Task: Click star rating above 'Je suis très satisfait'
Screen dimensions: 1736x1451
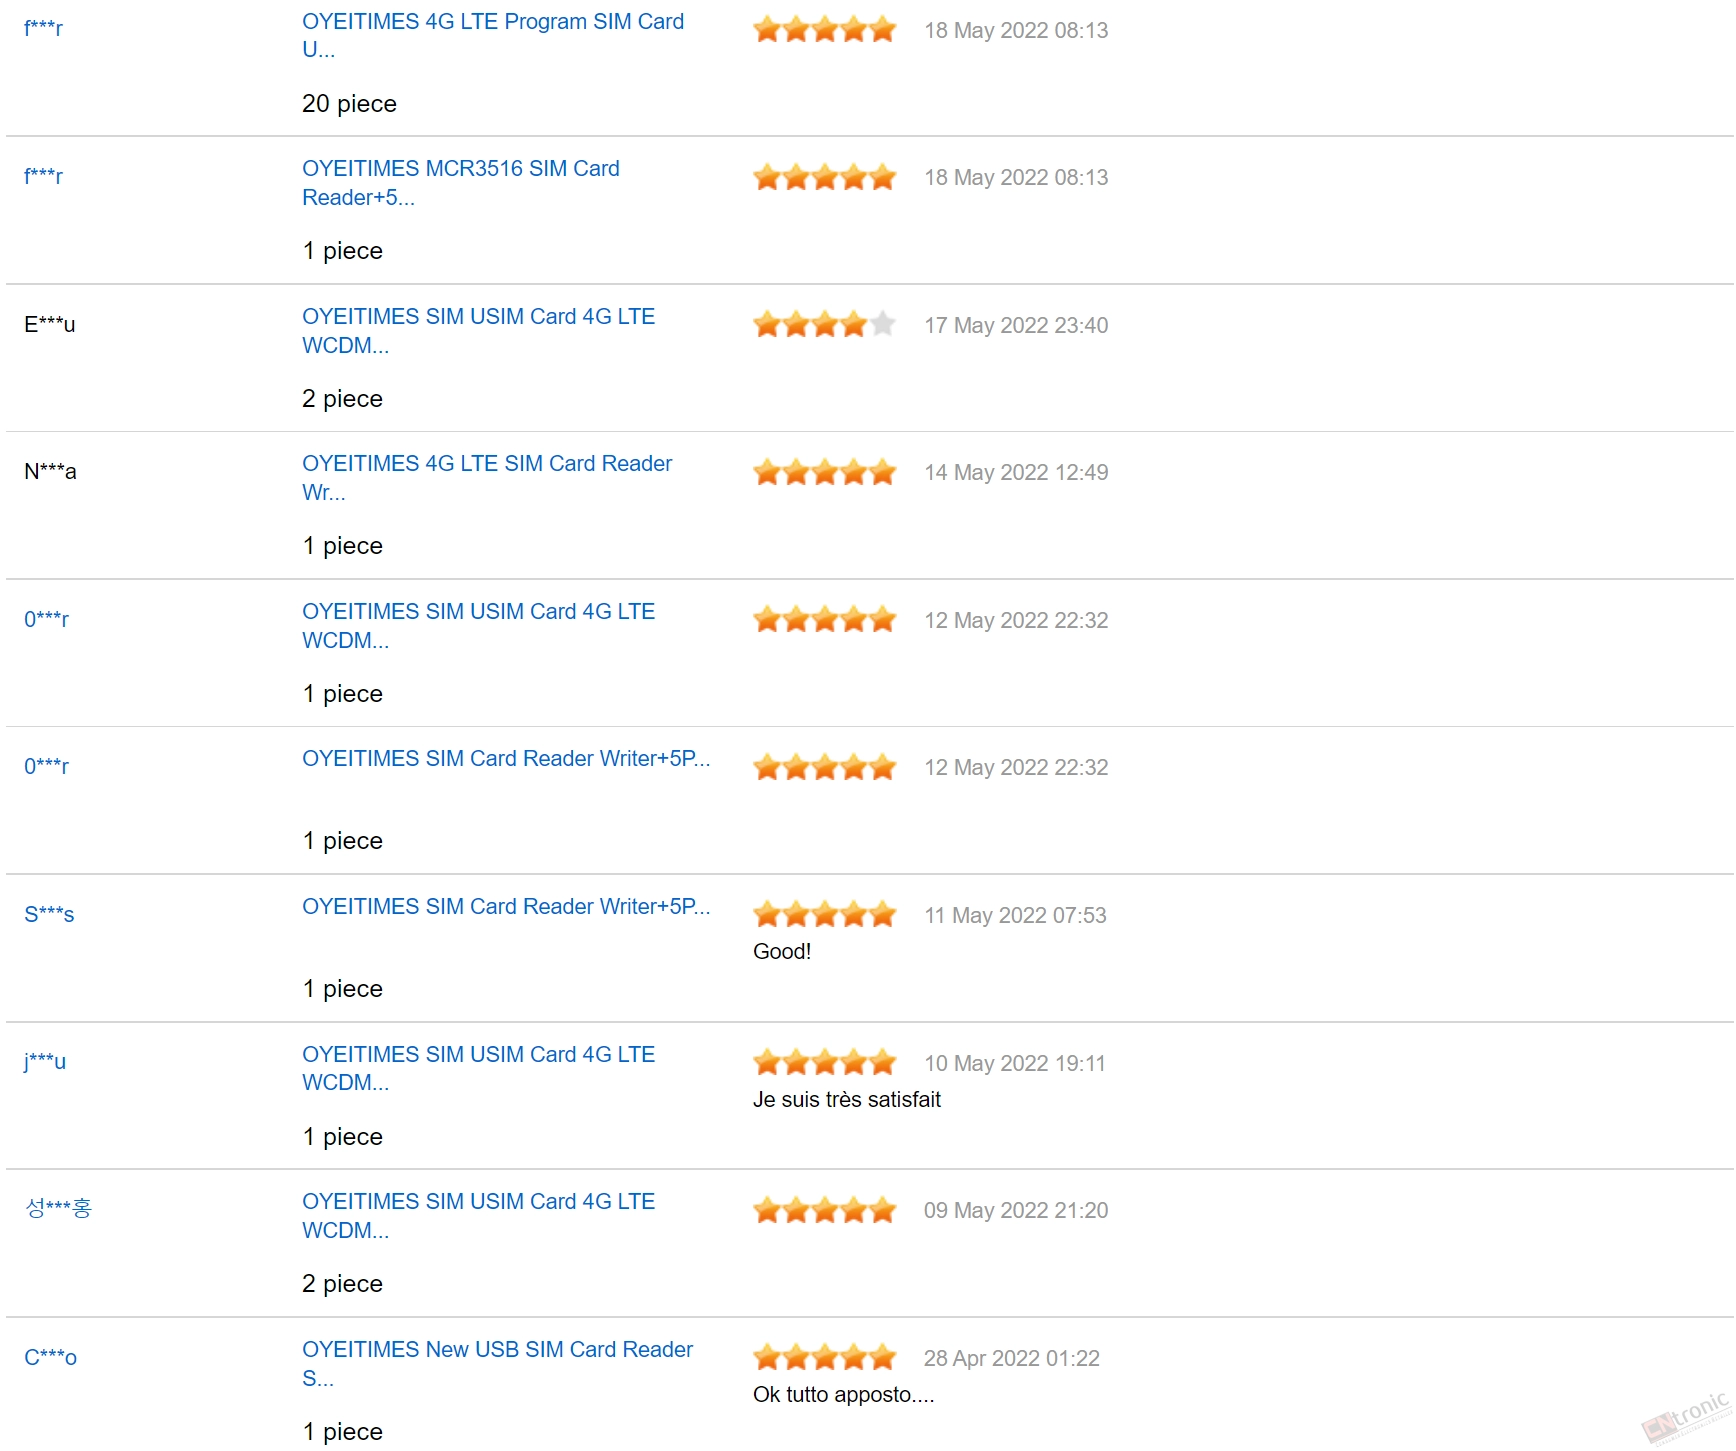Action: (x=824, y=1062)
